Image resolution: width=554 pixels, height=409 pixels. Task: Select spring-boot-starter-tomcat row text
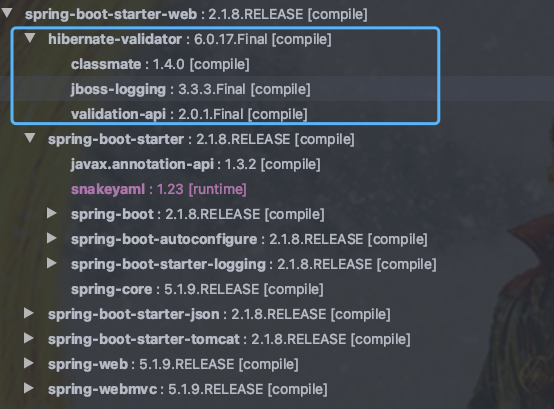pyautogui.click(x=229, y=339)
